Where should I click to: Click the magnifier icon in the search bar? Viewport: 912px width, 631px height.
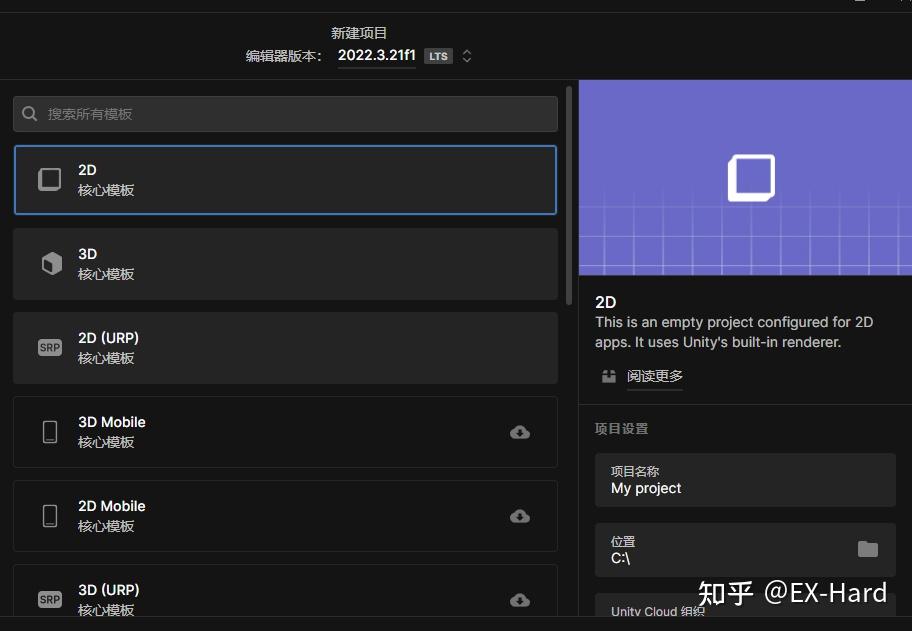pyautogui.click(x=29, y=113)
